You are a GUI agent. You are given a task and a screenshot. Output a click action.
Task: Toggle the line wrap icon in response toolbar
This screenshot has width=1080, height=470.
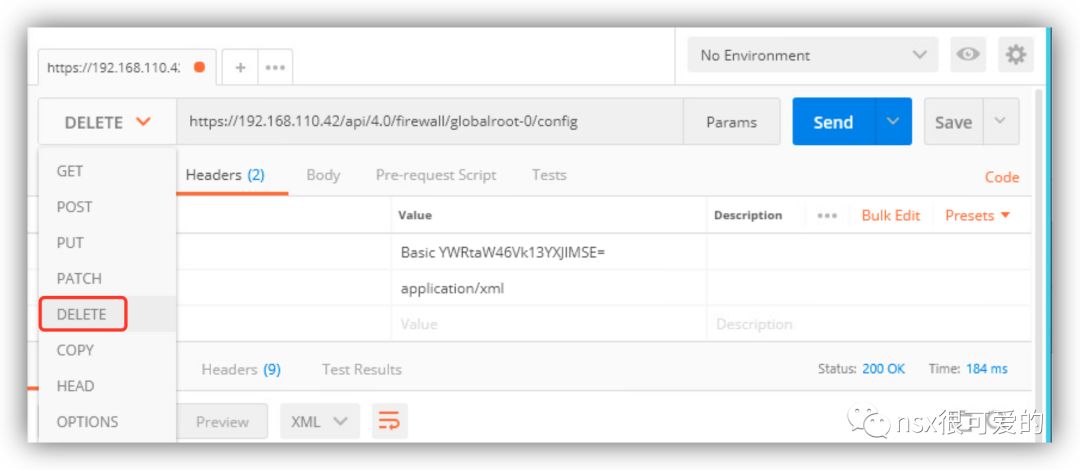point(390,421)
